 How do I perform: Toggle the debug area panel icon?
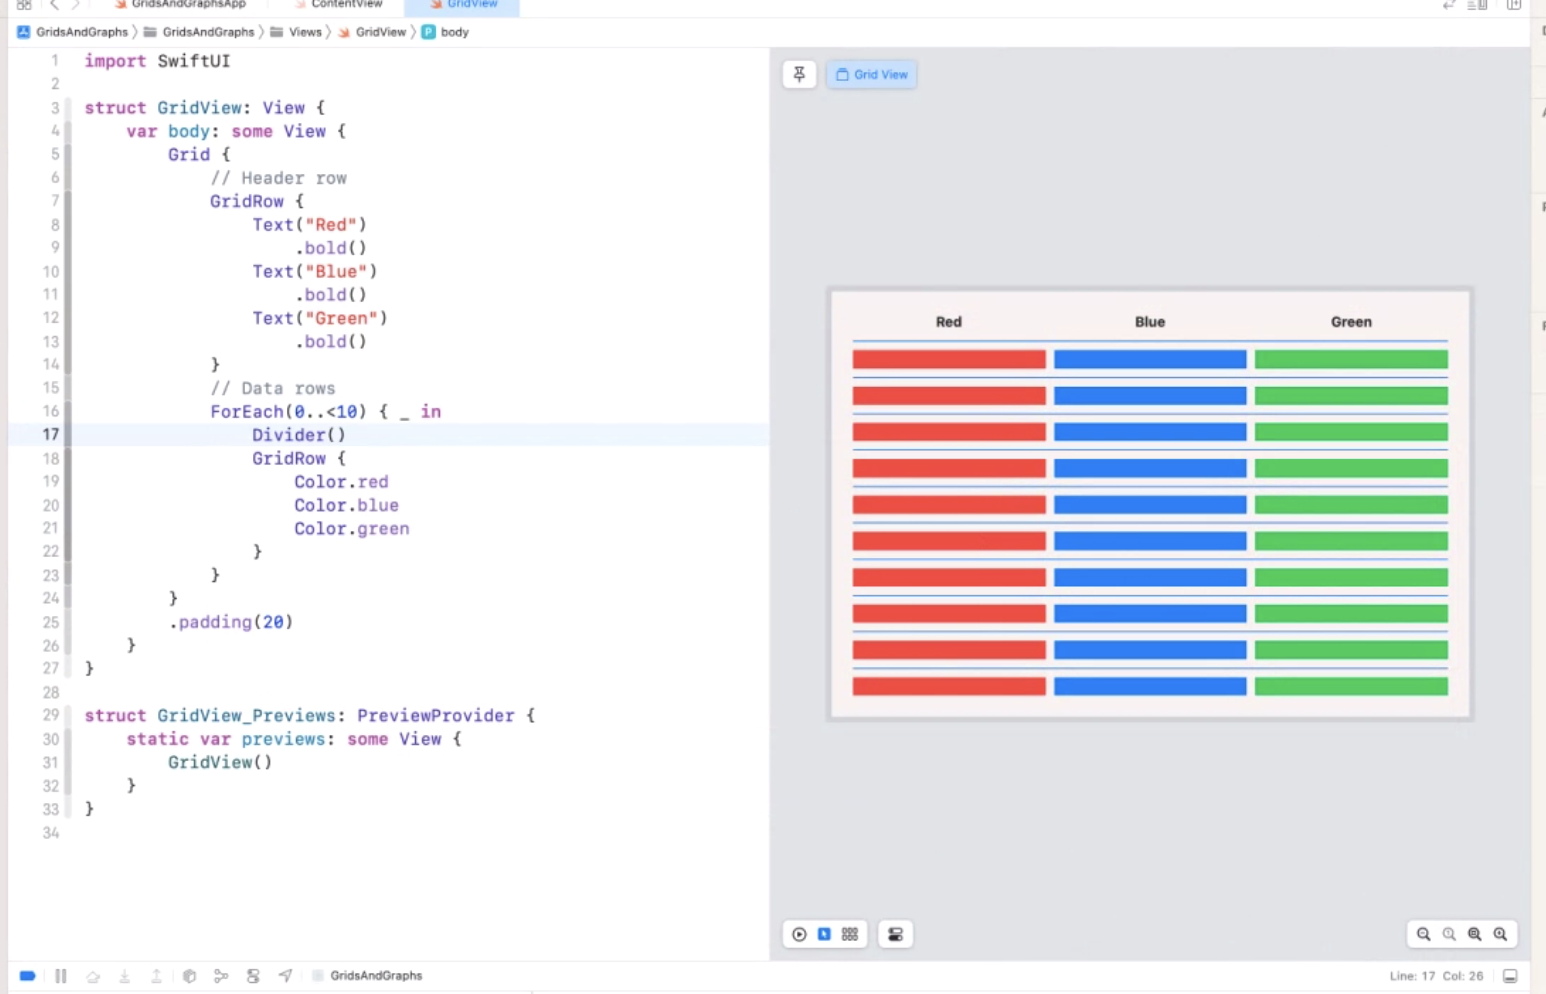[1510, 976]
